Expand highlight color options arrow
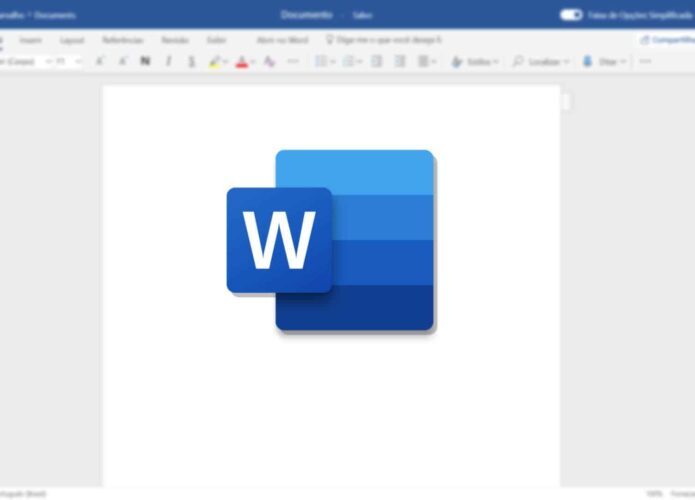 226,62
